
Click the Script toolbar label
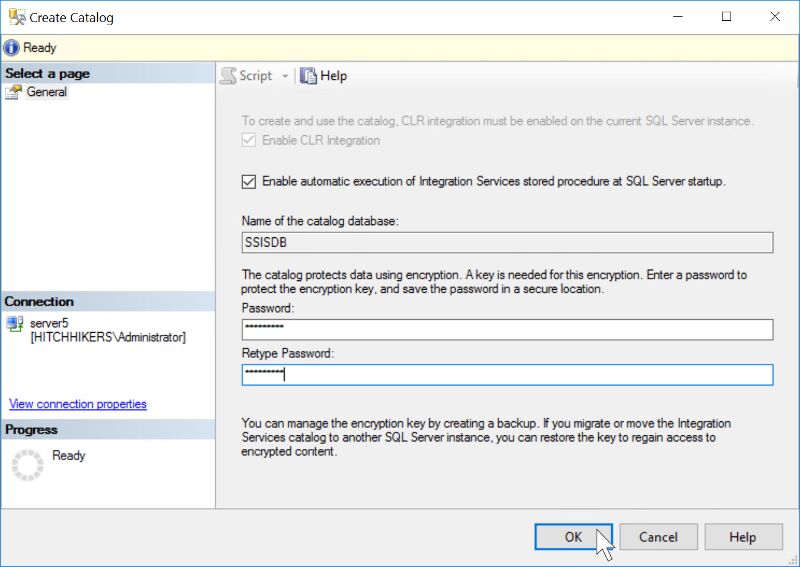coord(256,76)
